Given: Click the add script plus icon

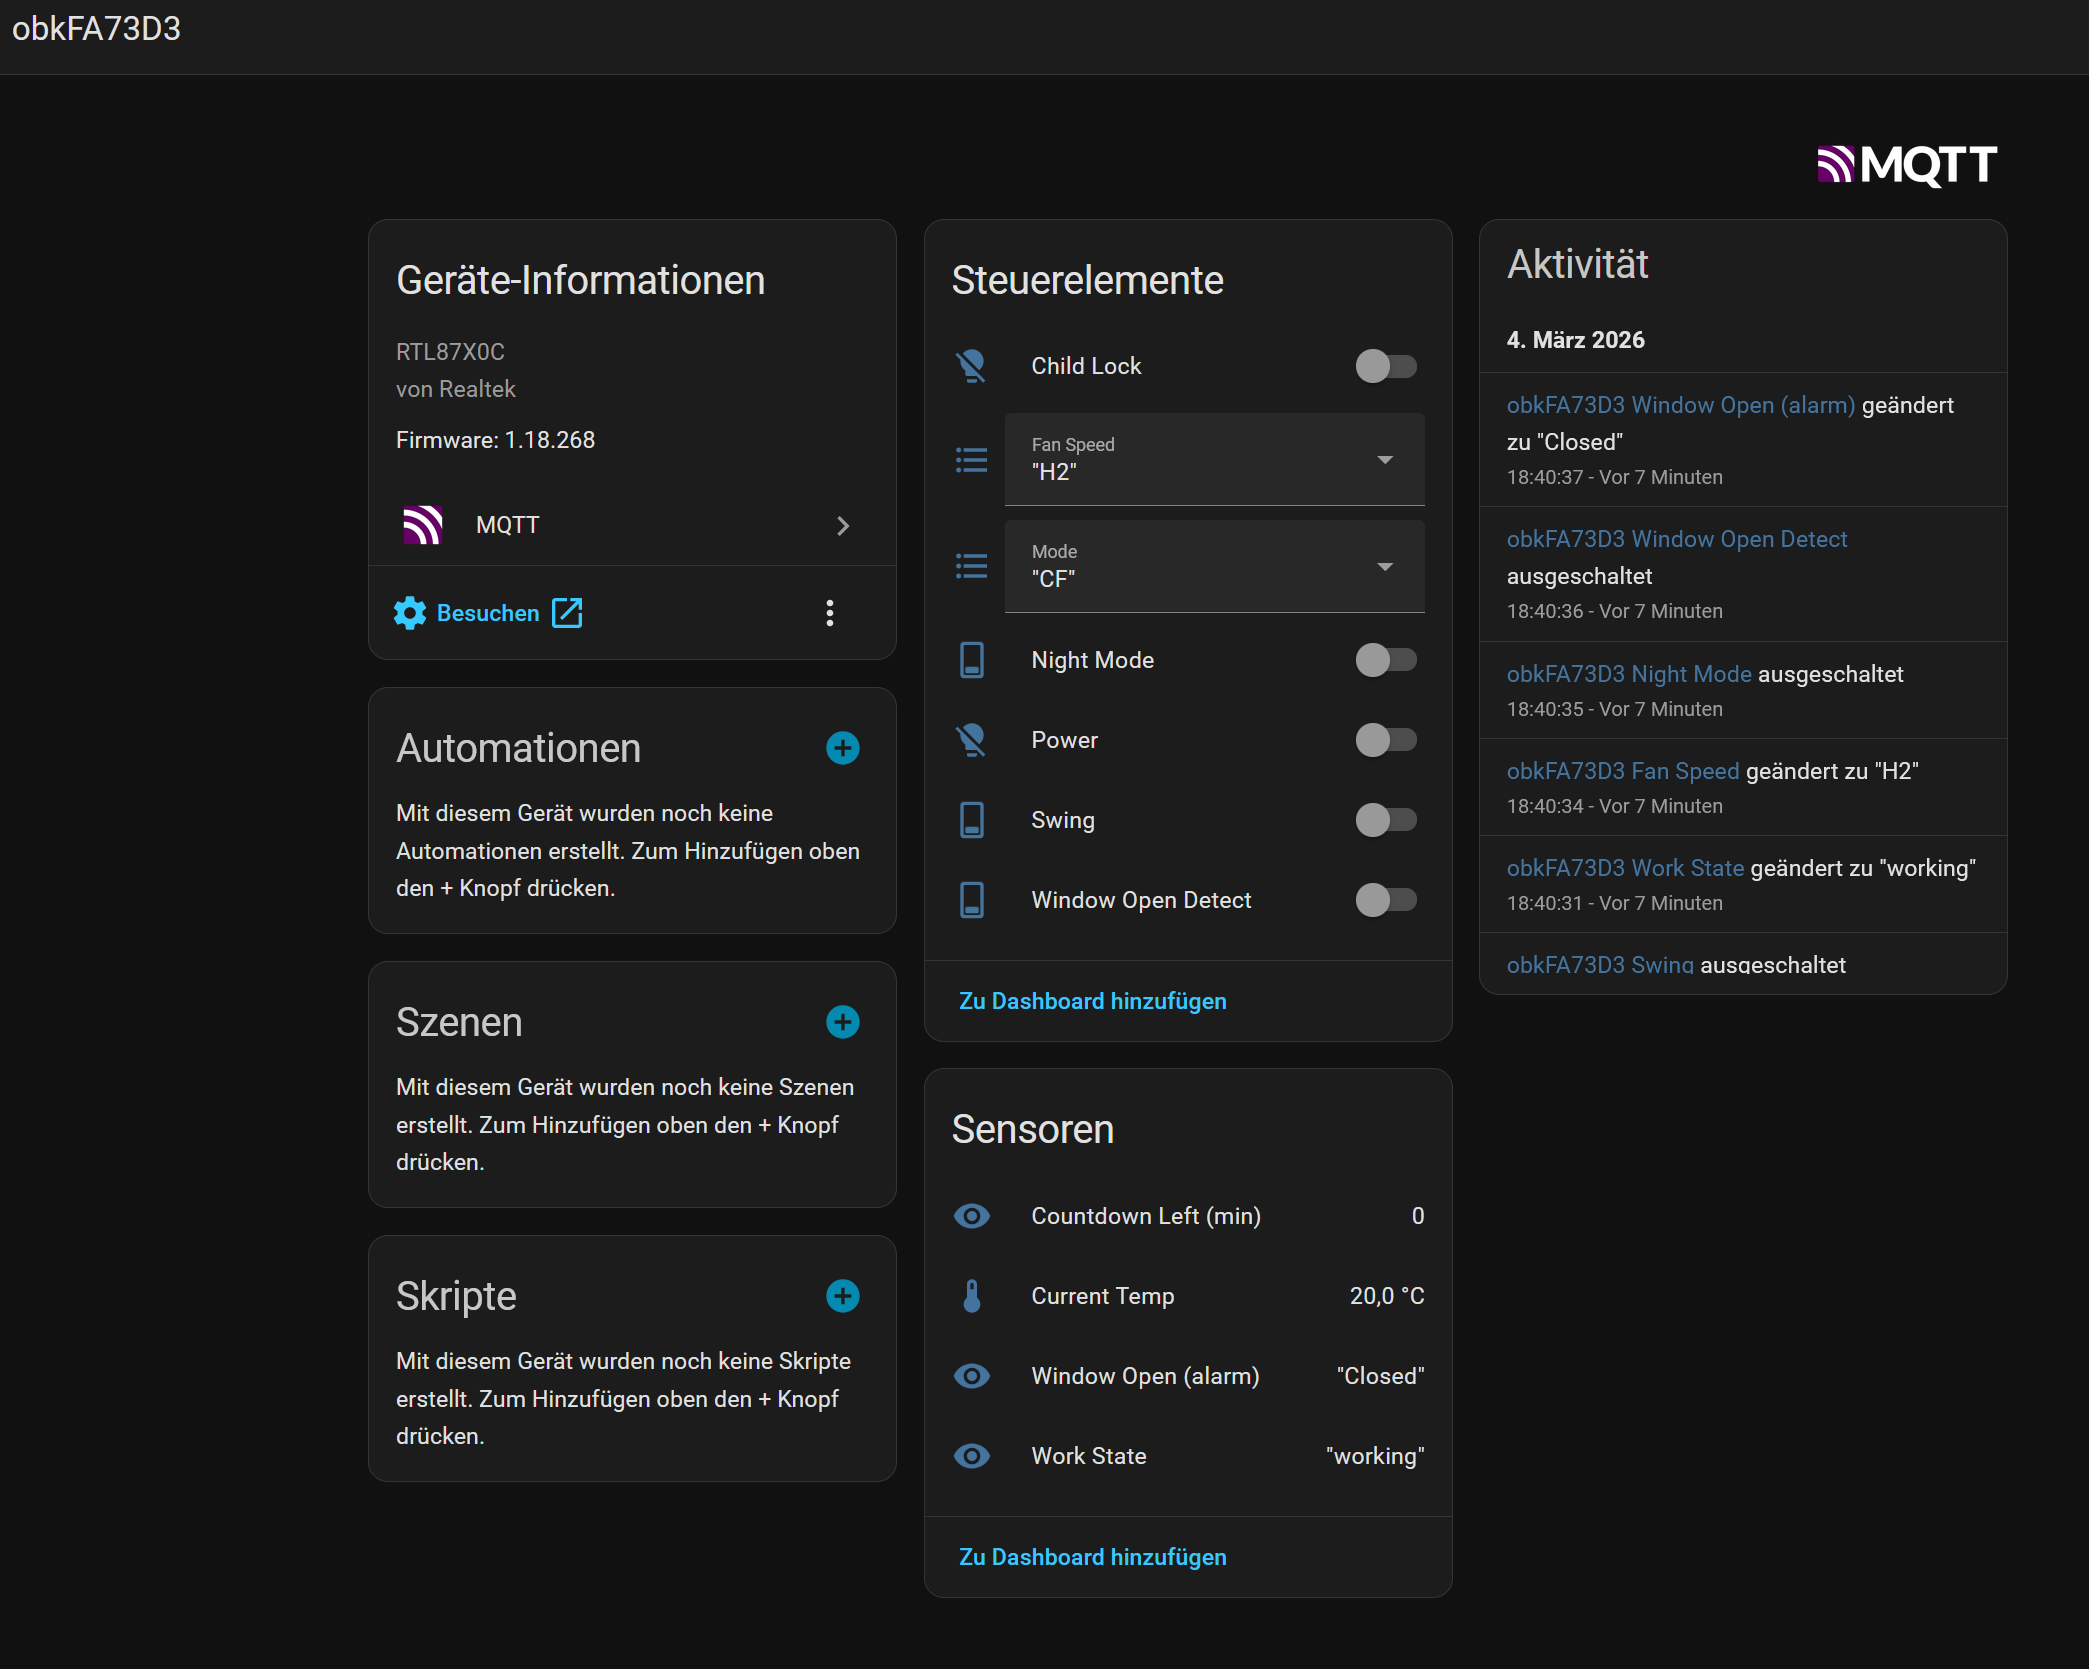Looking at the screenshot, I should (842, 1296).
